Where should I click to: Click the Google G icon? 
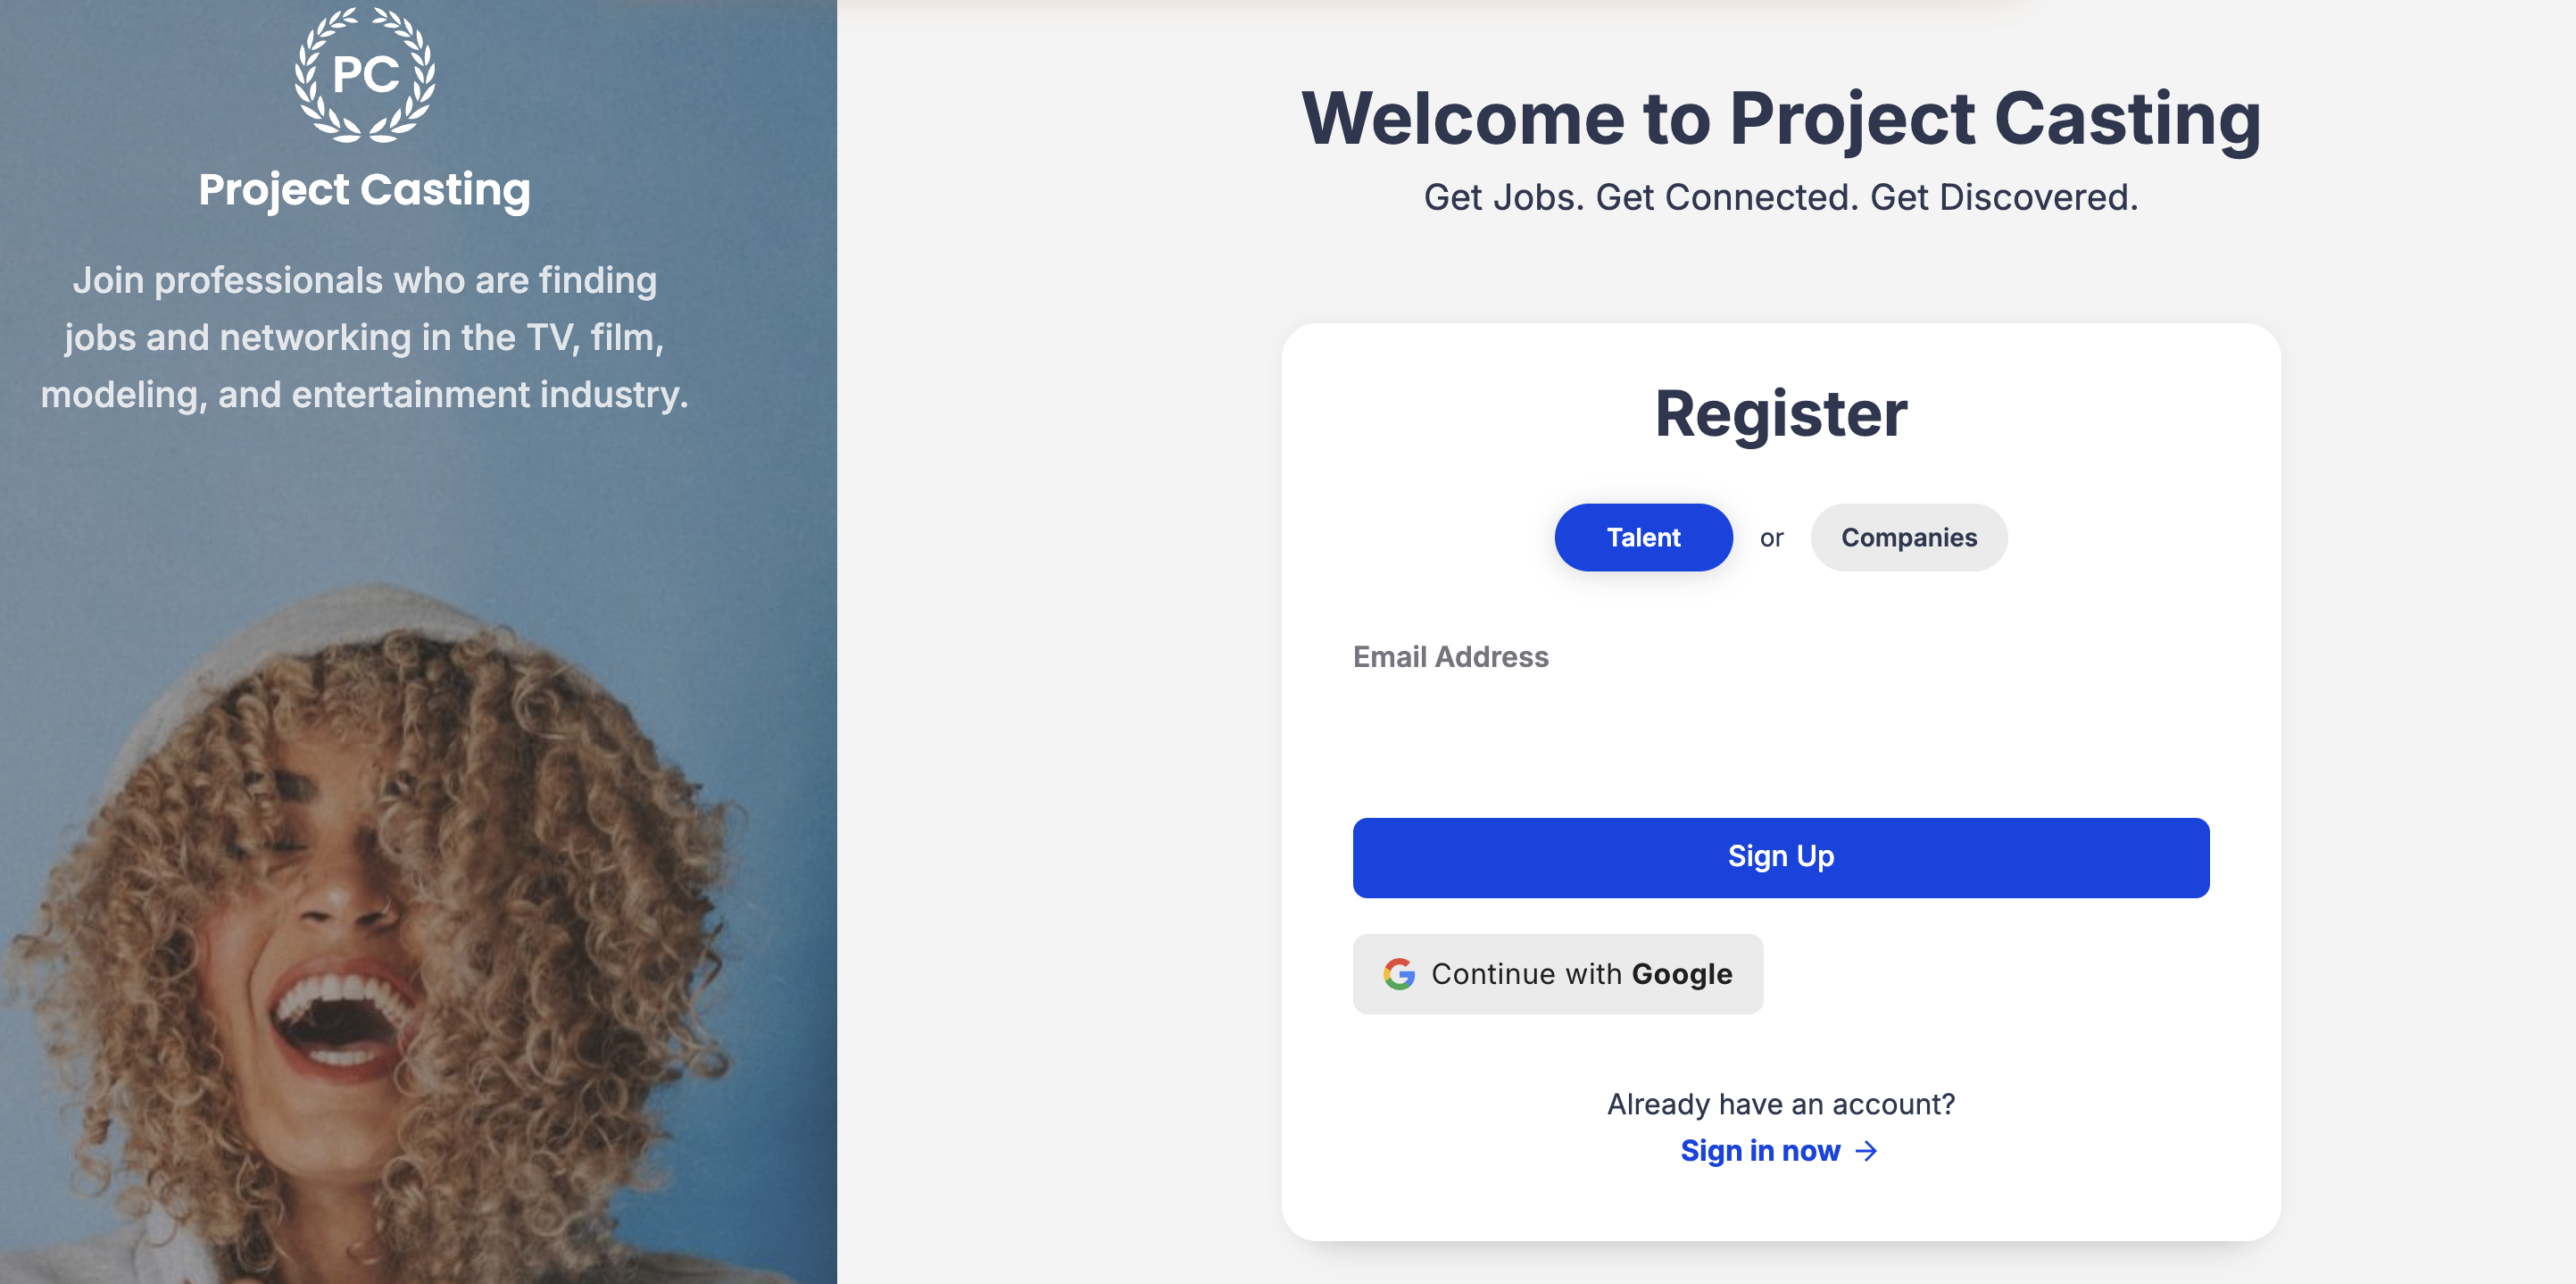1399,973
